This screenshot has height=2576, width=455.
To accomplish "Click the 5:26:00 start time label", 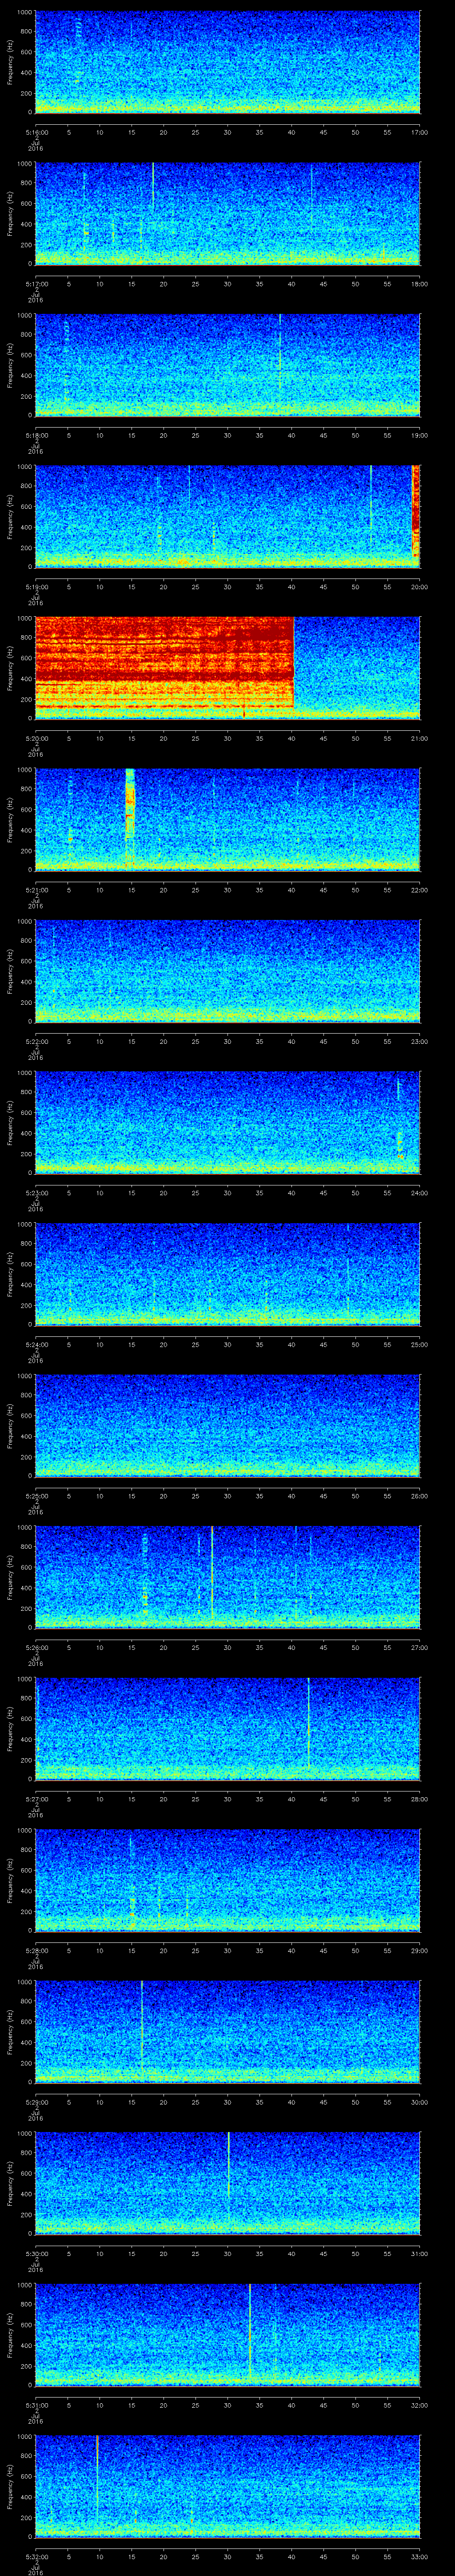I will click(x=36, y=1647).
